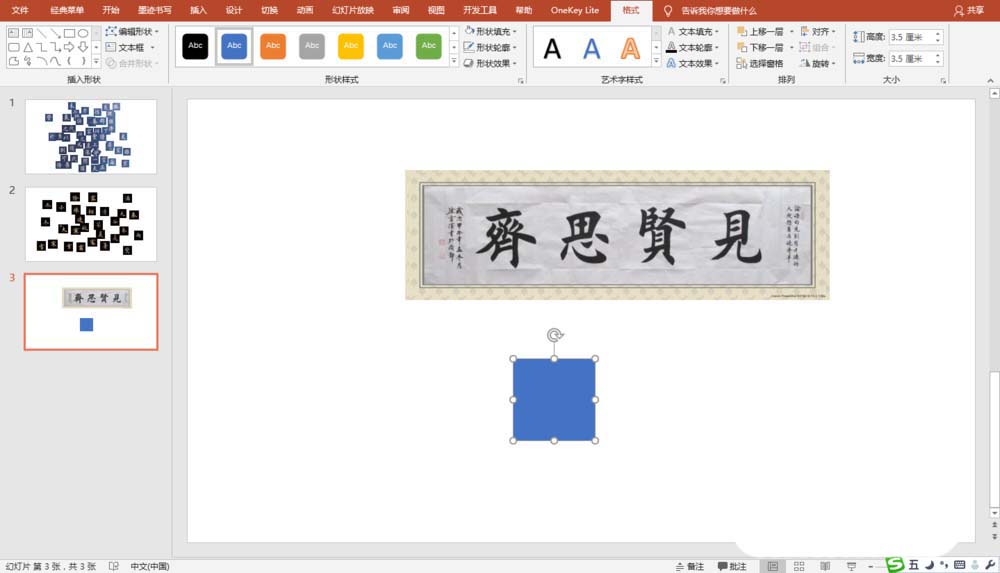Select the text box shape icon in gallery
This screenshot has height=573, width=1000.
(x=13, y=33)
